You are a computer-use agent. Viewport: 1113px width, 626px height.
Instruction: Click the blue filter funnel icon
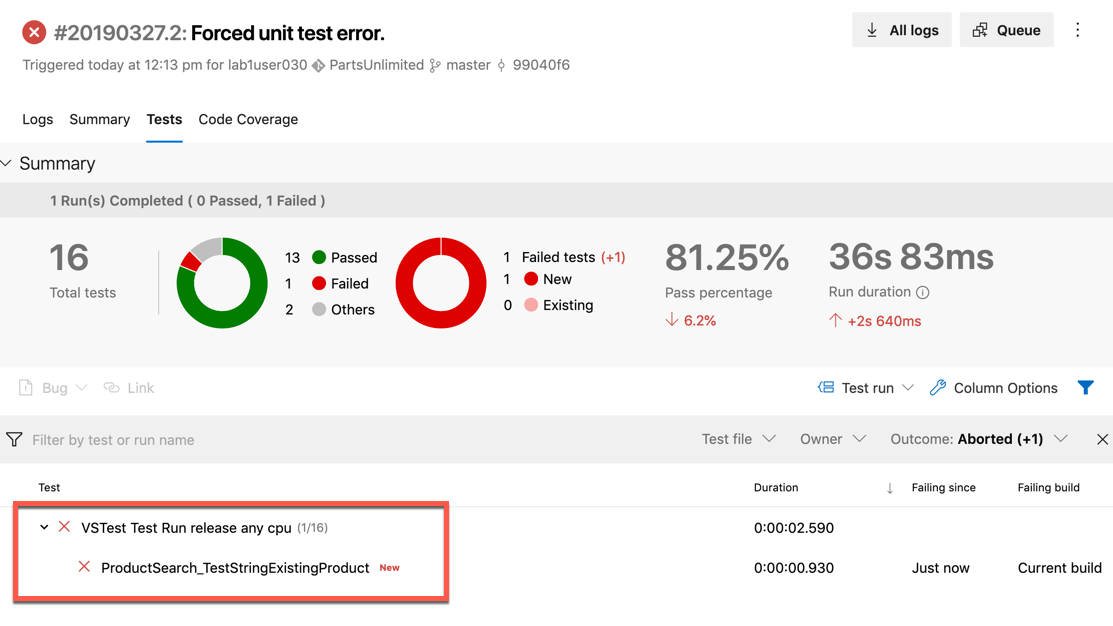[x=1085, y=388]
